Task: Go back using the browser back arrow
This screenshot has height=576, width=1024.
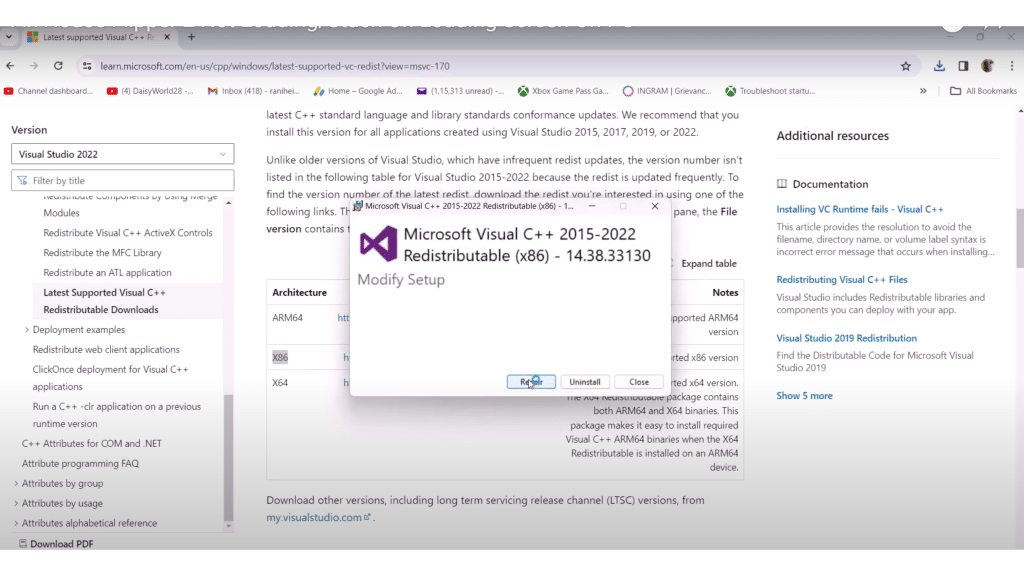Action: pyautogui.click(x=10, y=66)
